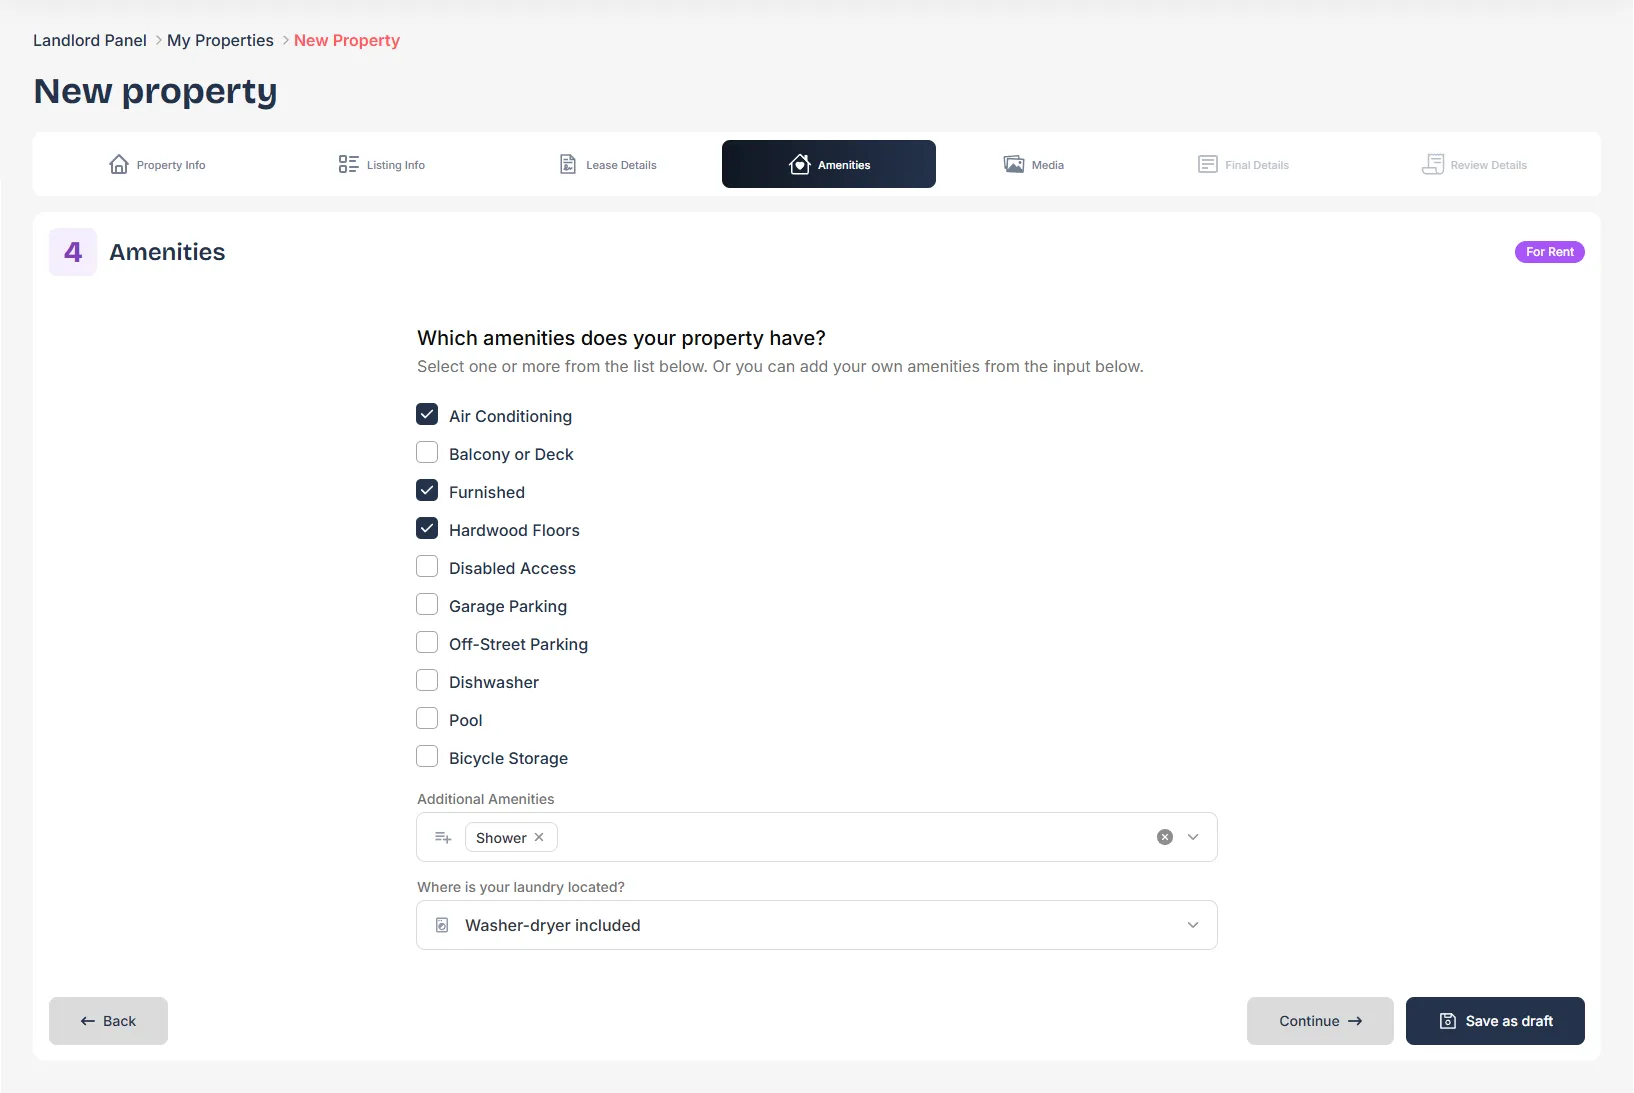The height and width of the screenshot is (1093, 1634).
Task: Click the add-list icon in Additional Amenities field
Action: point(443,837)
